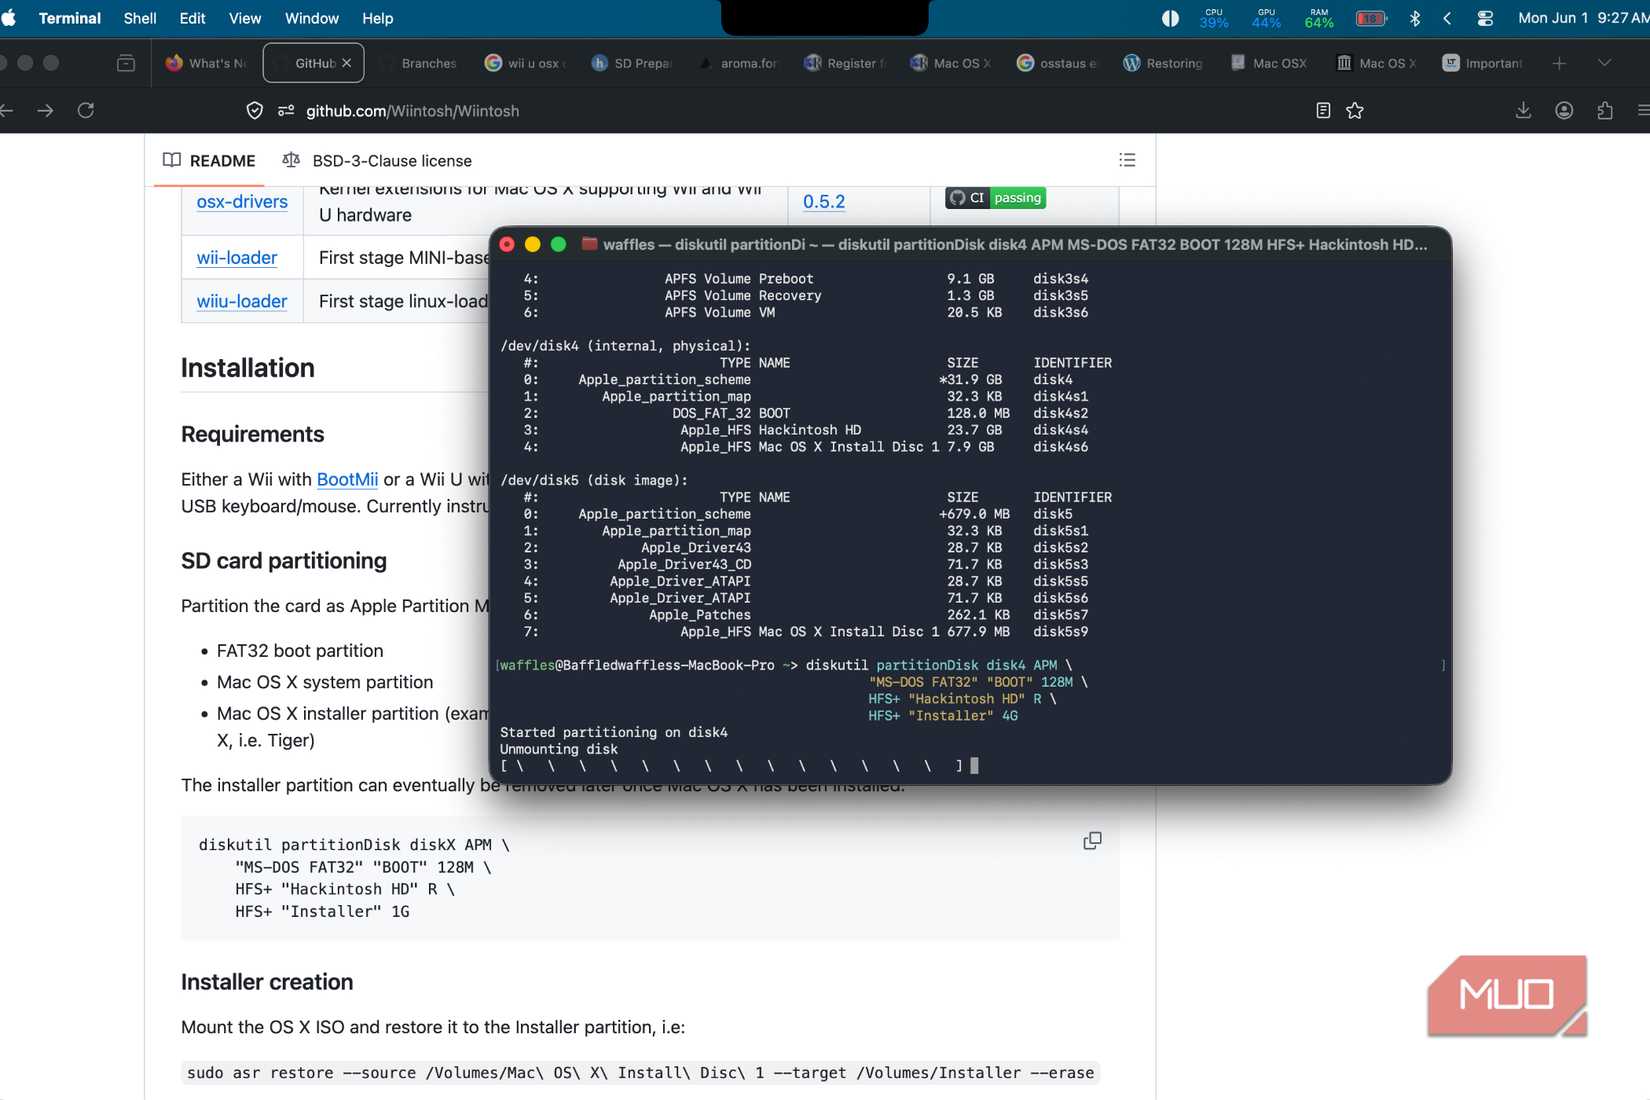The height and width of the screenshot is (1100, 1650).
Task: Open the browser extensions icon
Action: coord(1605,111)
